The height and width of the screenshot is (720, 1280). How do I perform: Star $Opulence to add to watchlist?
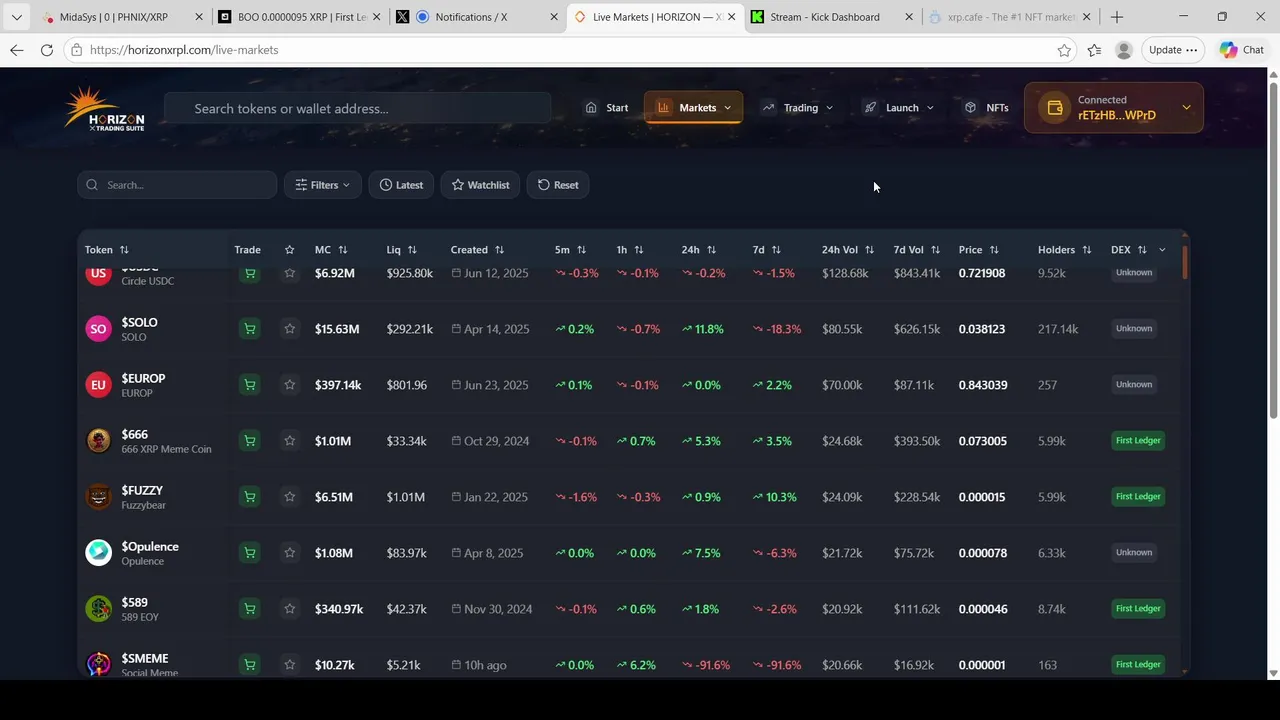[289, 553]
